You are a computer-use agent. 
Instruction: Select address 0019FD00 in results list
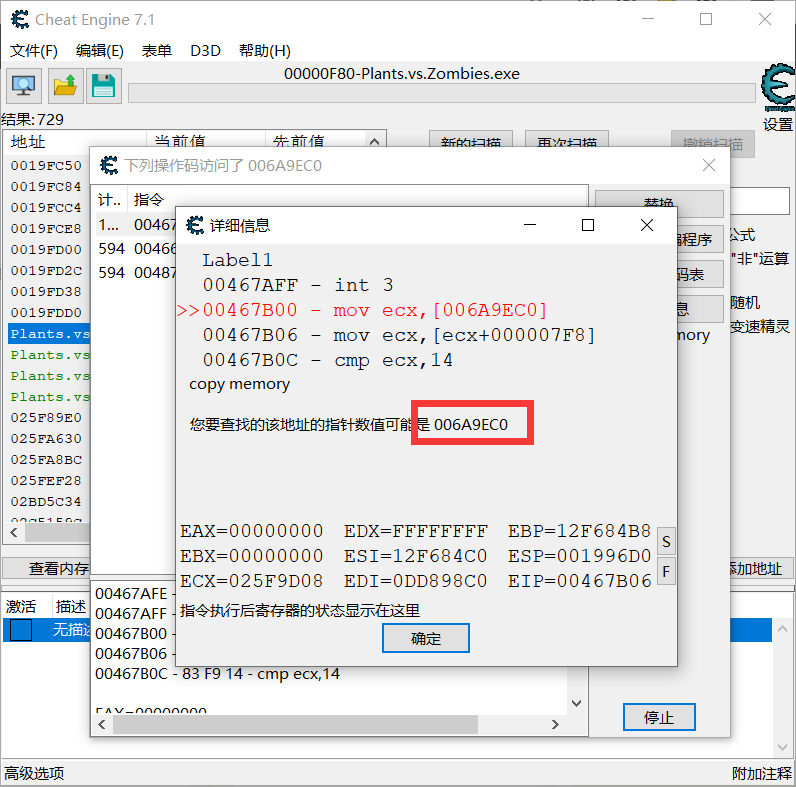[46, 249]
